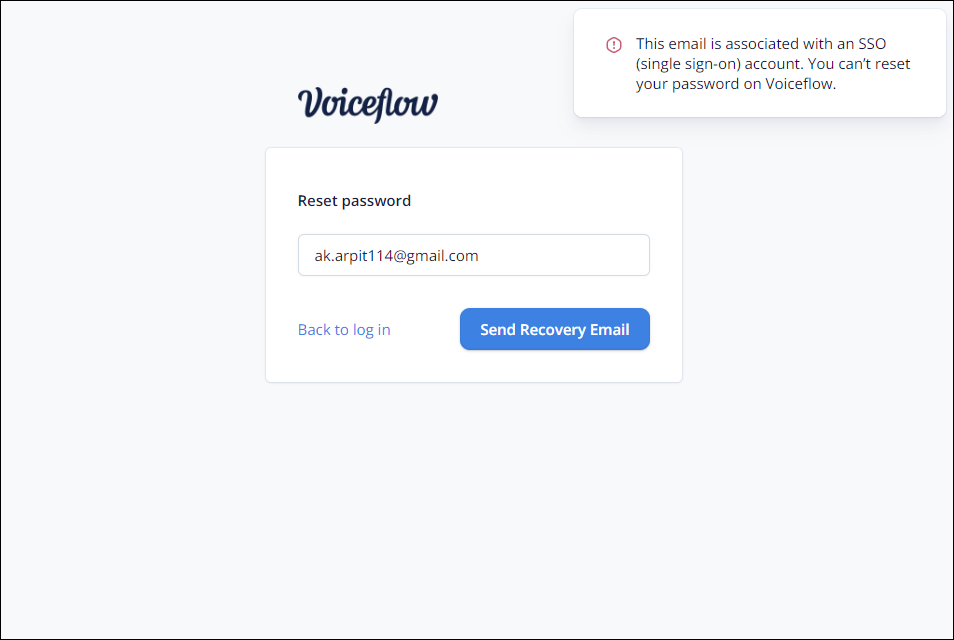The height and width of the screenshot is (640, 954).
Task: Click the toast text "your password on Voiceflow"
Action: (734, 84)
